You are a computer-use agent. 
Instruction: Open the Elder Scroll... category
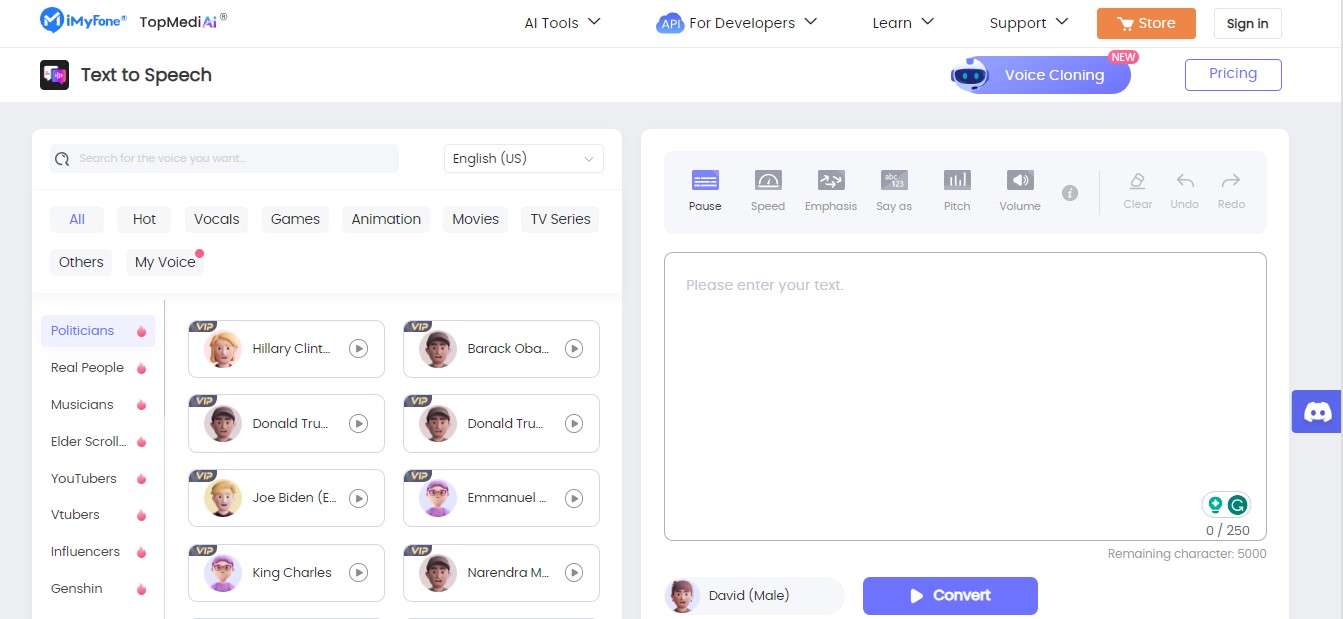point(98,442)
